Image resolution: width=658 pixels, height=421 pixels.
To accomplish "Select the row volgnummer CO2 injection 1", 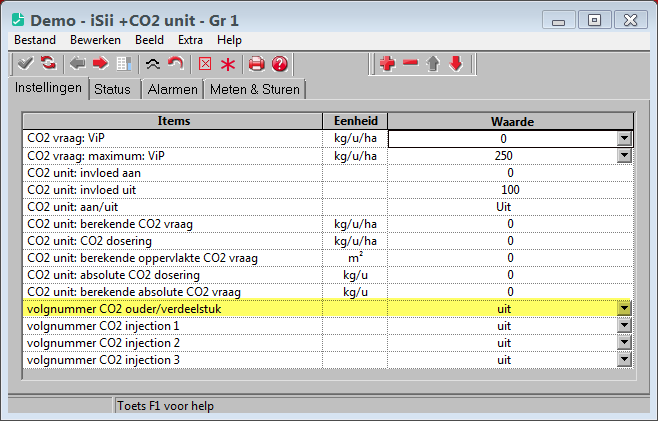I will pyautogui.click(x=328, y=326).
